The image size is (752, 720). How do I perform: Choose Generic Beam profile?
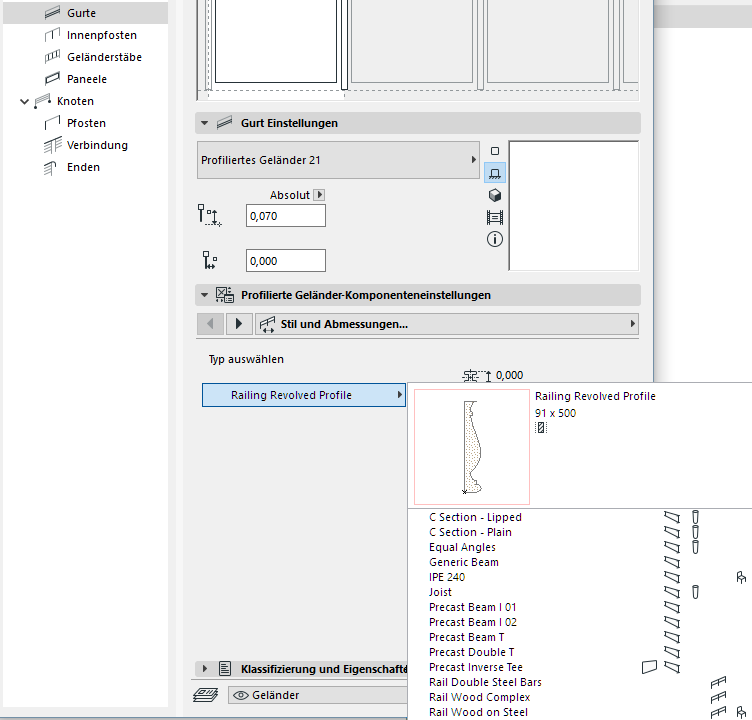(x=464, y=562)
